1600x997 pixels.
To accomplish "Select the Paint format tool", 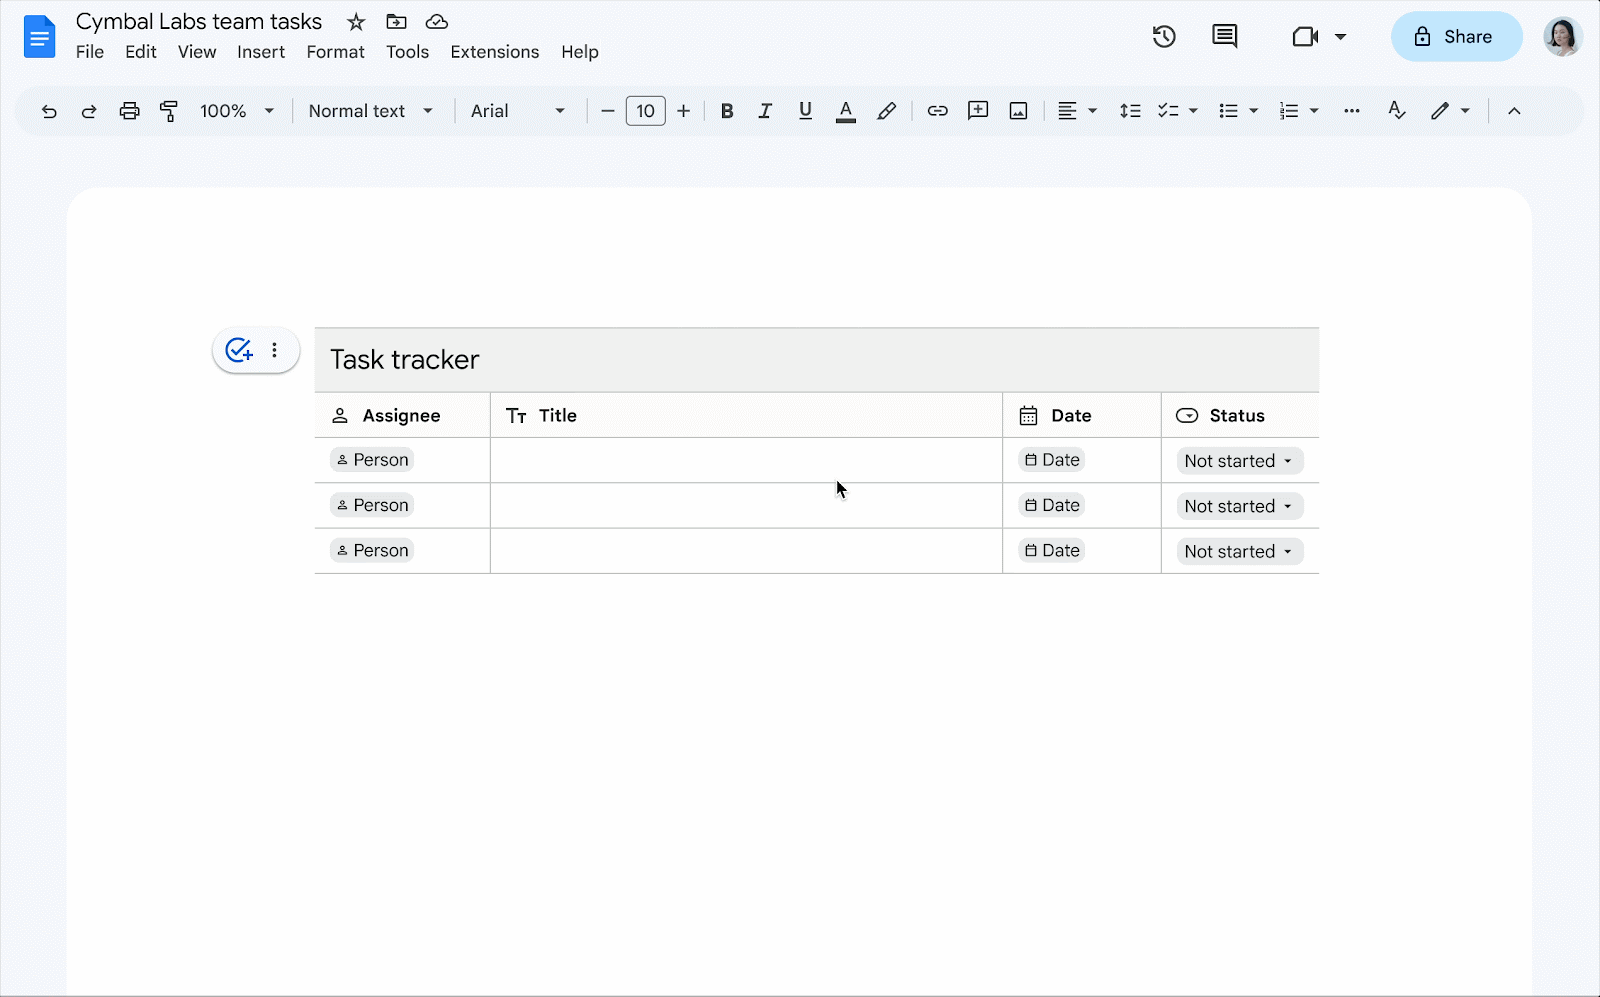I will tap(168, 111).
